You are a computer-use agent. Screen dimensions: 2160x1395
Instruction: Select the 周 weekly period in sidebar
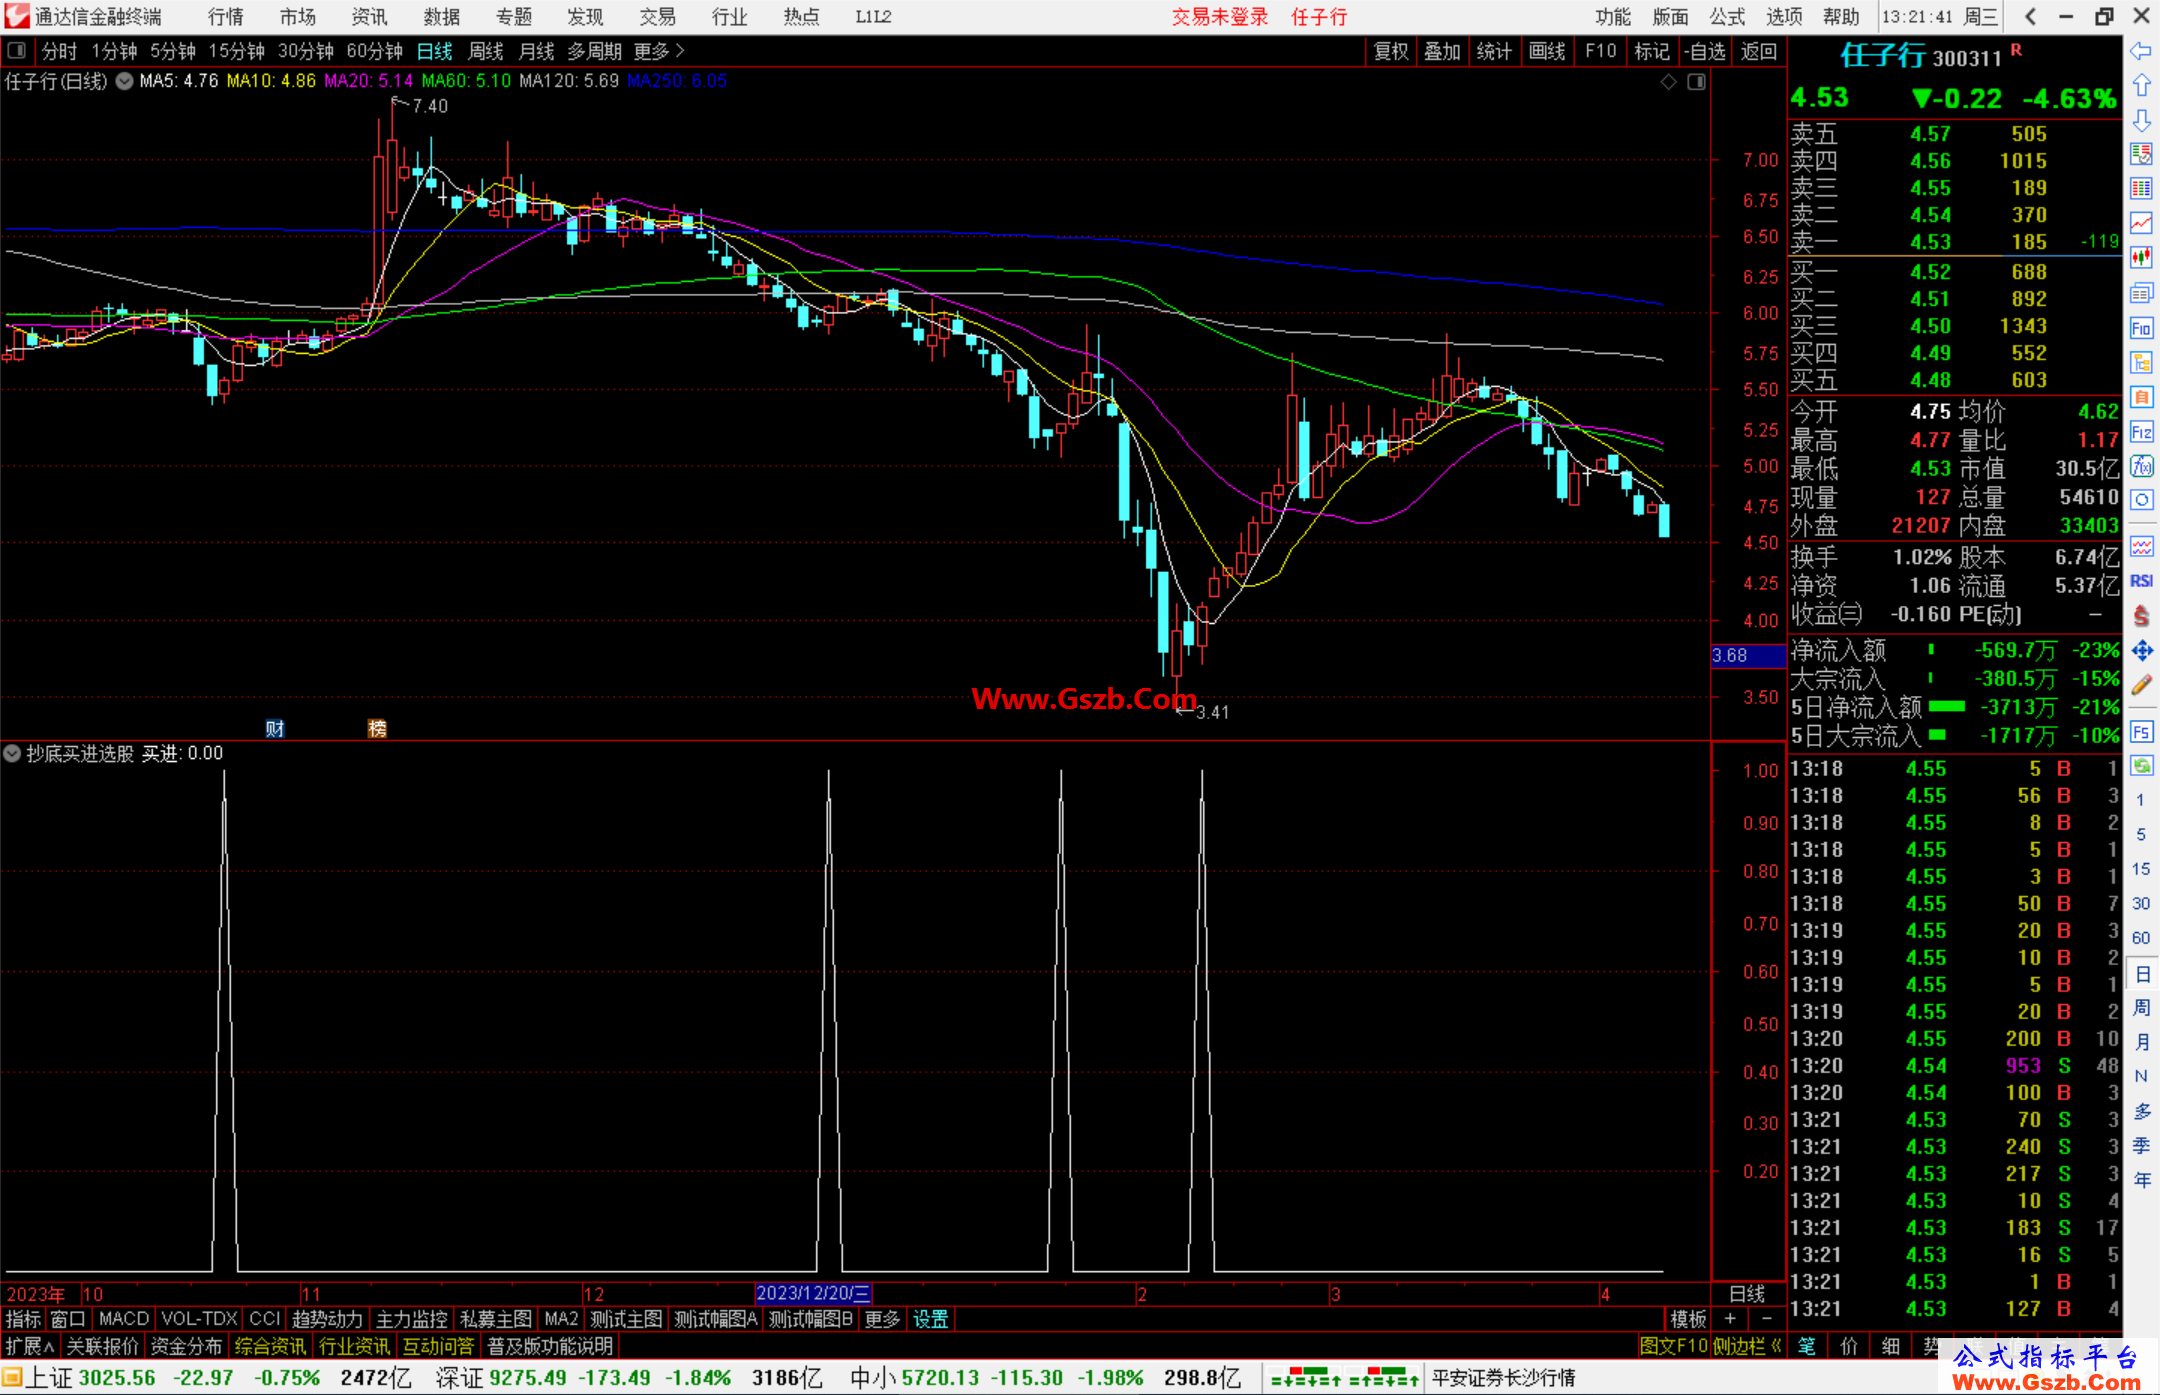[x=2141, y=1008]
